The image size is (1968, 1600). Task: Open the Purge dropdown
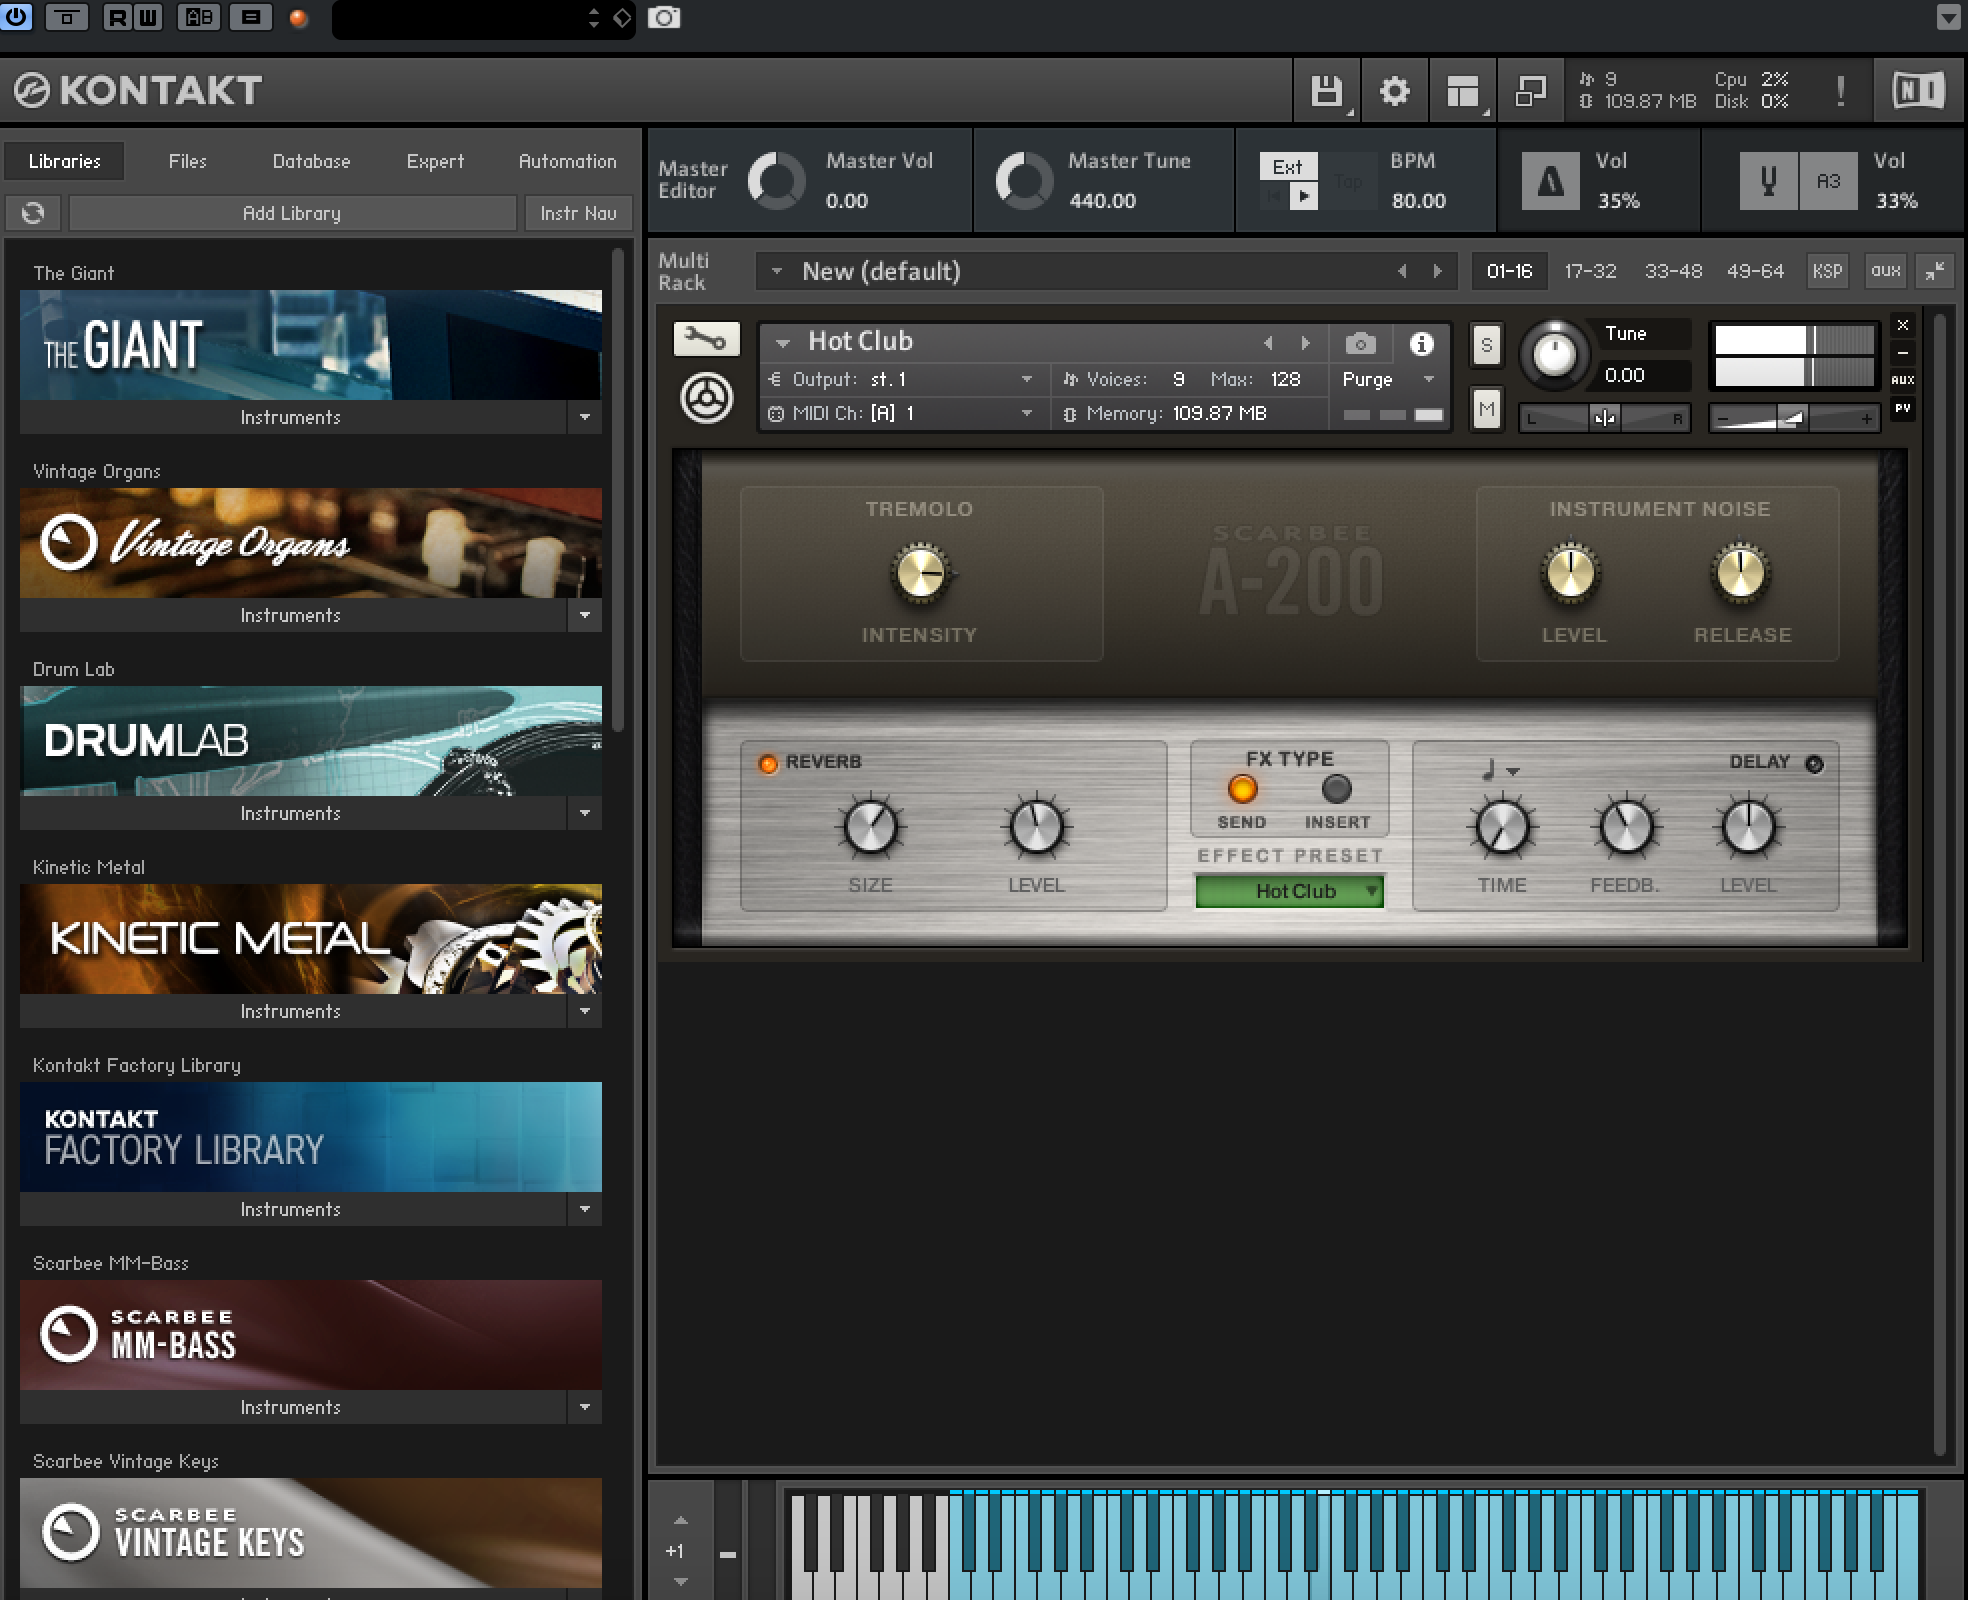1389,380
